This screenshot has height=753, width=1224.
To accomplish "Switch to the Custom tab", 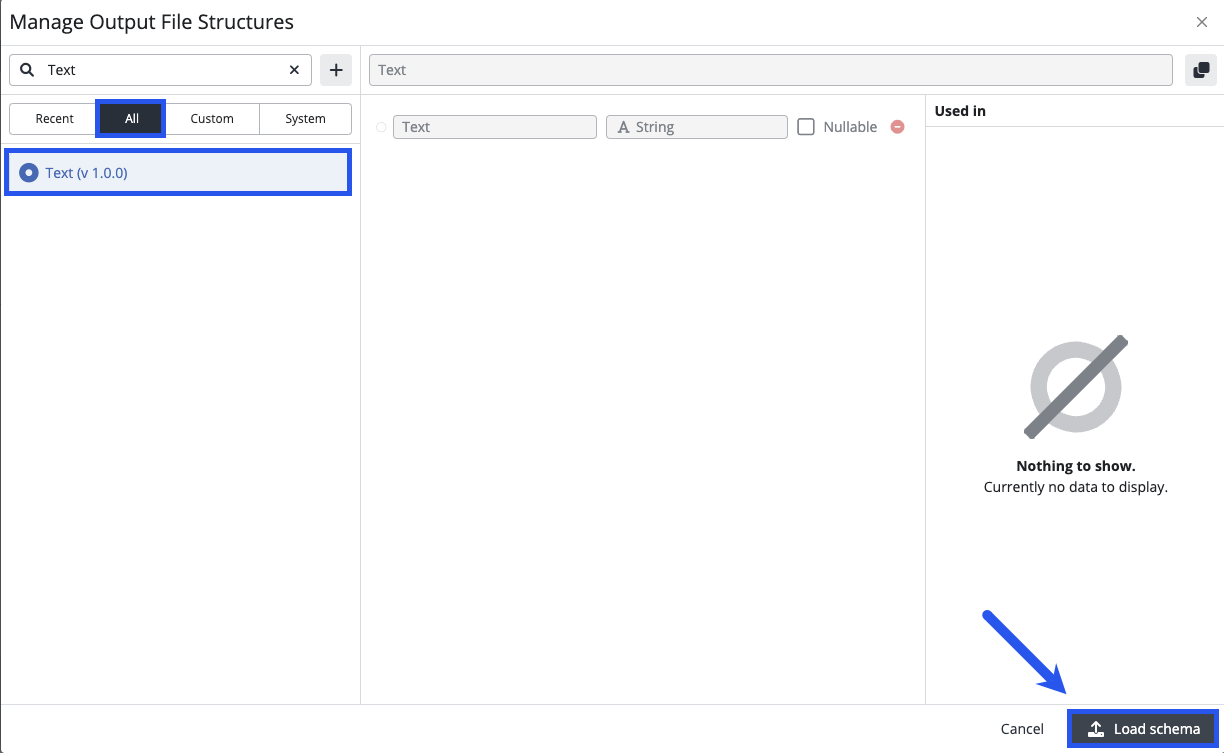I will (x=212, y=118).
